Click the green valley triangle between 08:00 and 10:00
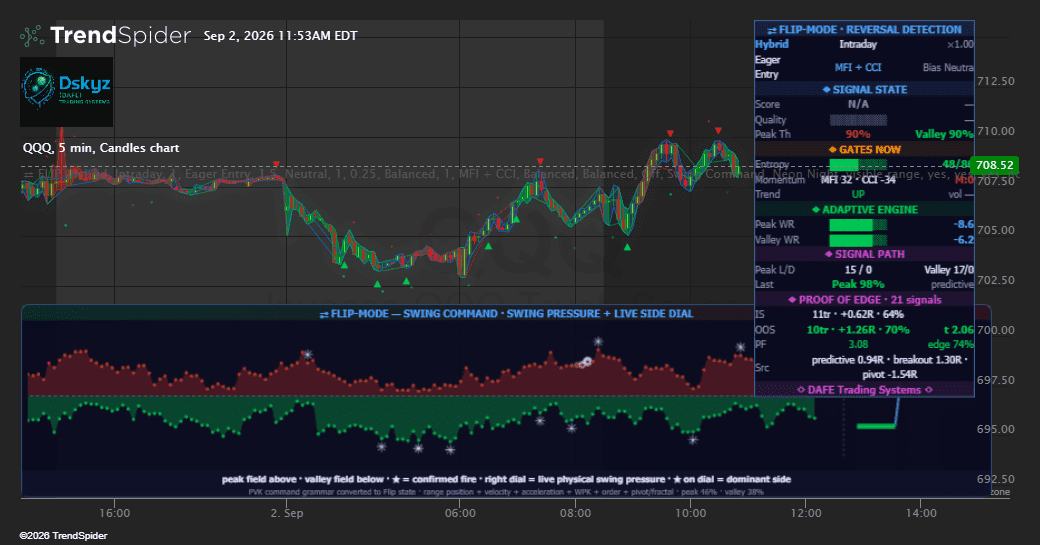Screen dimensions: 1040x545 point(627,247)
